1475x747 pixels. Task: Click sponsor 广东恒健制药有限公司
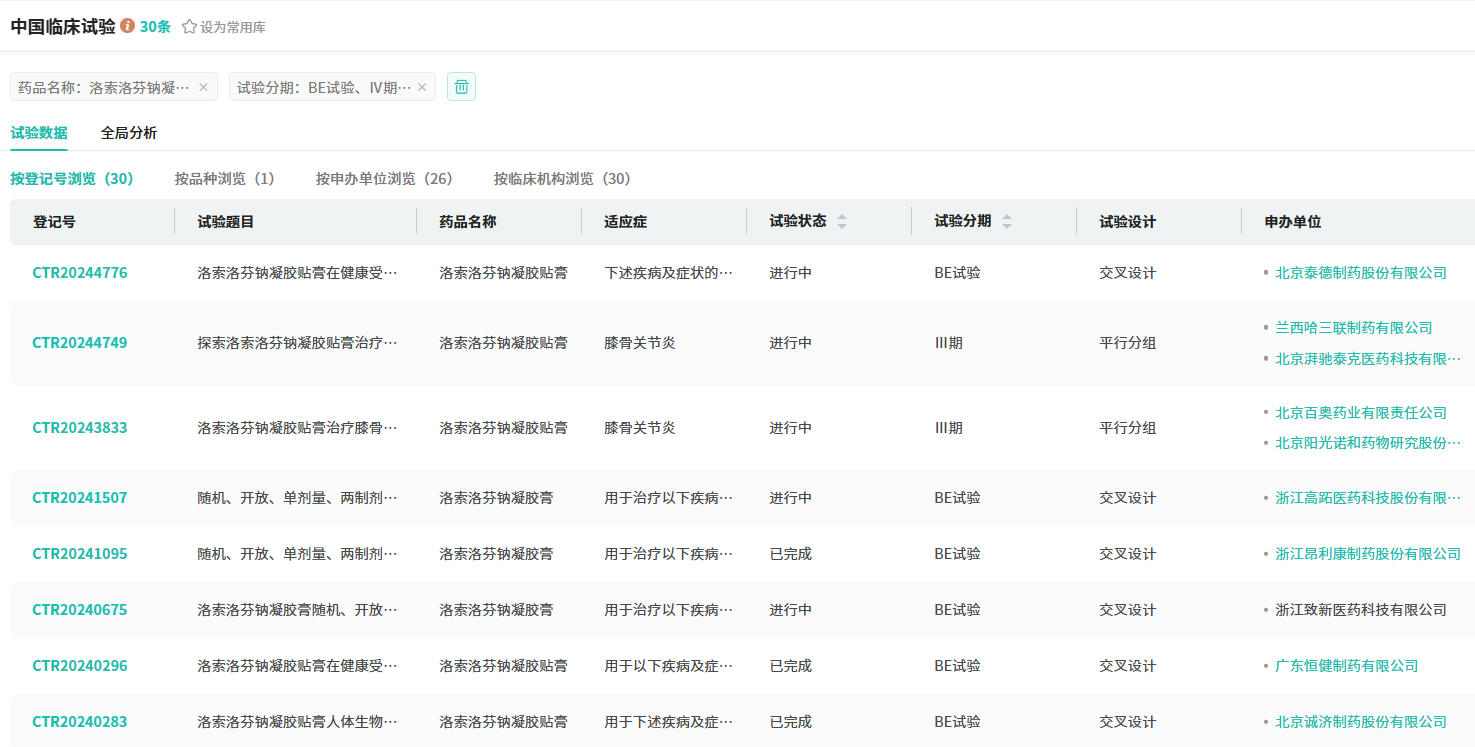pos(1347,666)
